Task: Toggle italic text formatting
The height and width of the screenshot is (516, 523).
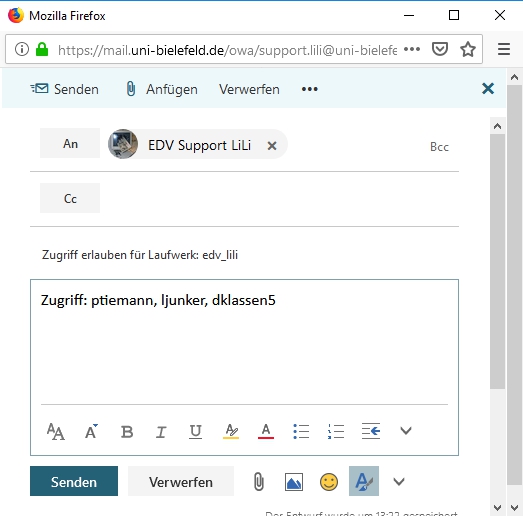Action: coord(161,432)
